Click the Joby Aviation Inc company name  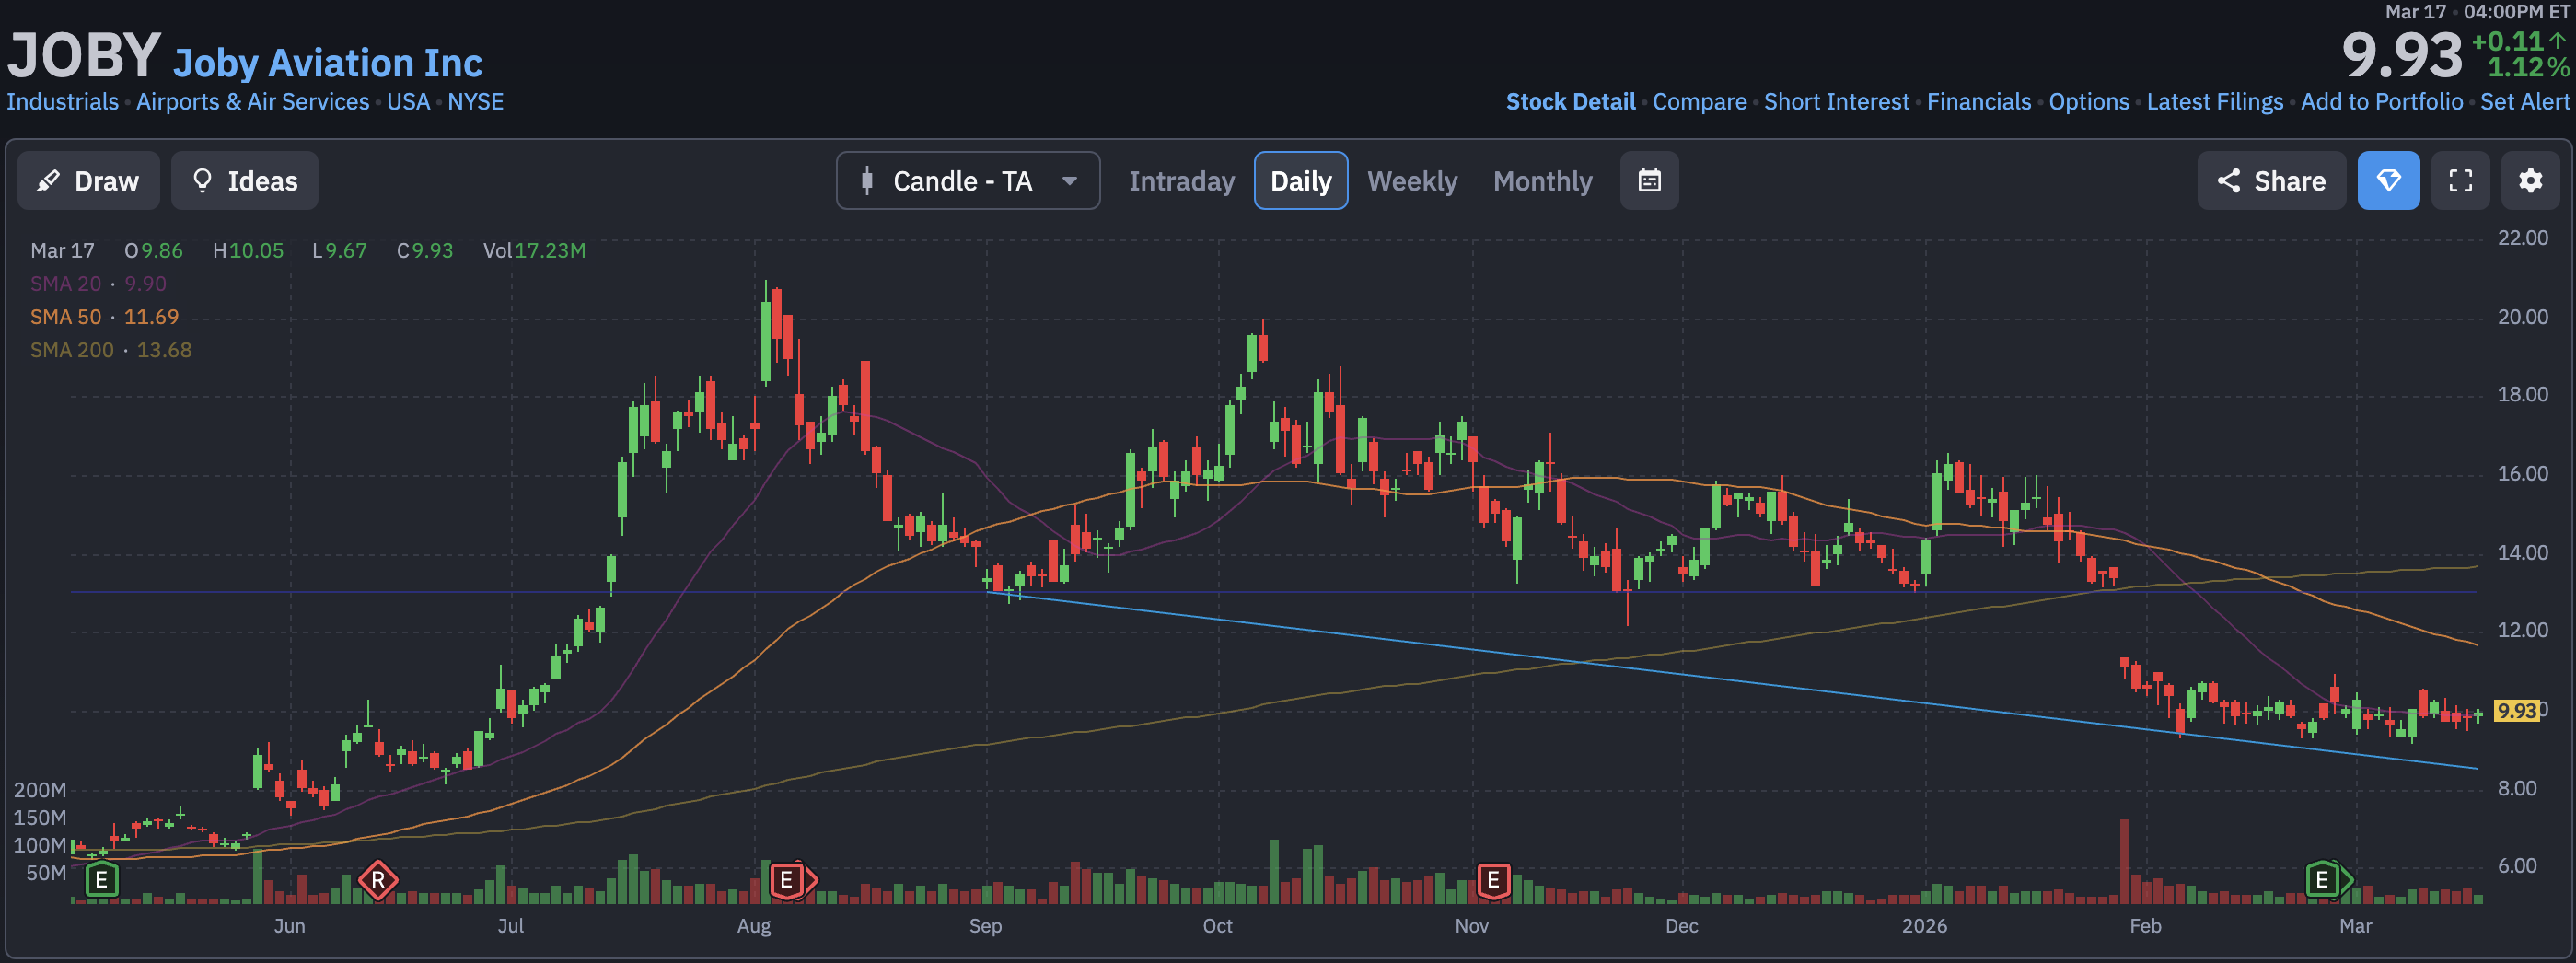pos(328,63)
